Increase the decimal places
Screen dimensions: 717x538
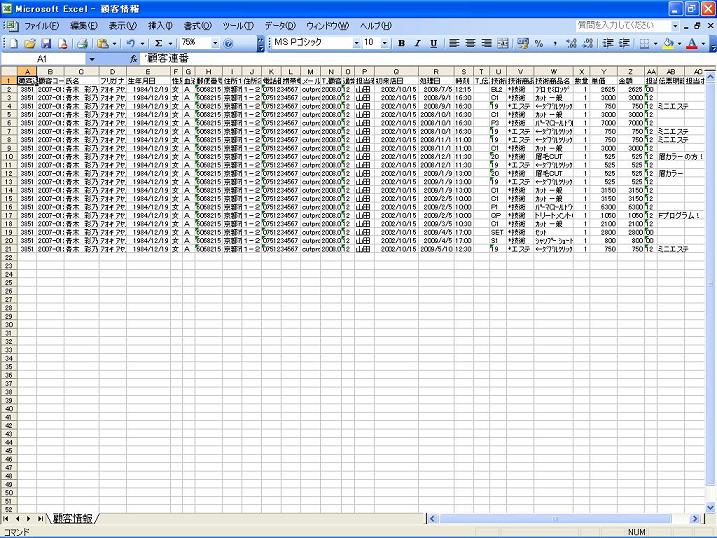571,43
